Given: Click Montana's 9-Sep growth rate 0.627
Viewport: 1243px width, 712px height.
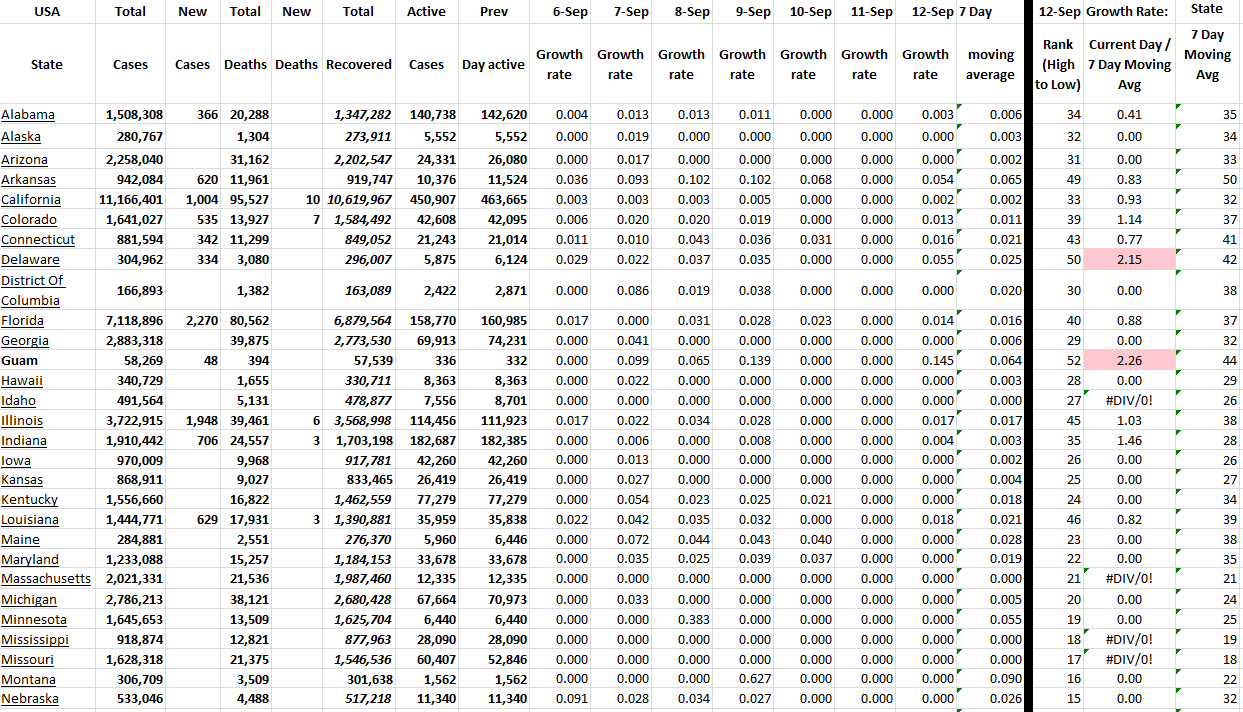Looking at the screenshot, I should (x=742, y=679).
